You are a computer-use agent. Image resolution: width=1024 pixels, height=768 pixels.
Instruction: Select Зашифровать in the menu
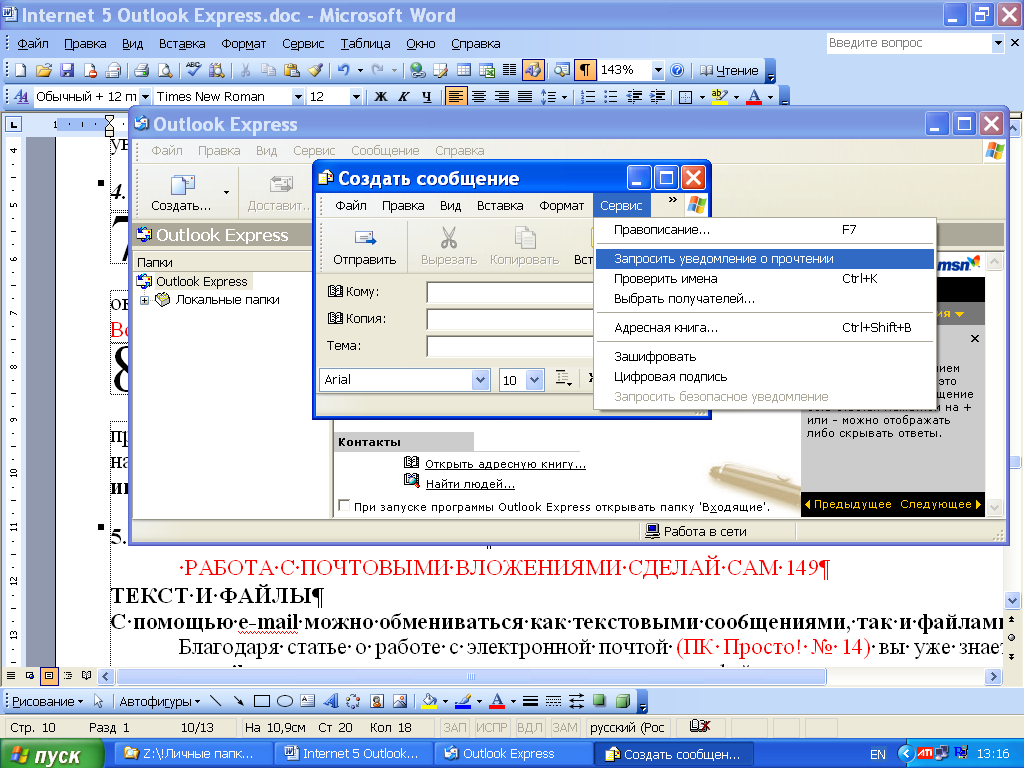765,357
